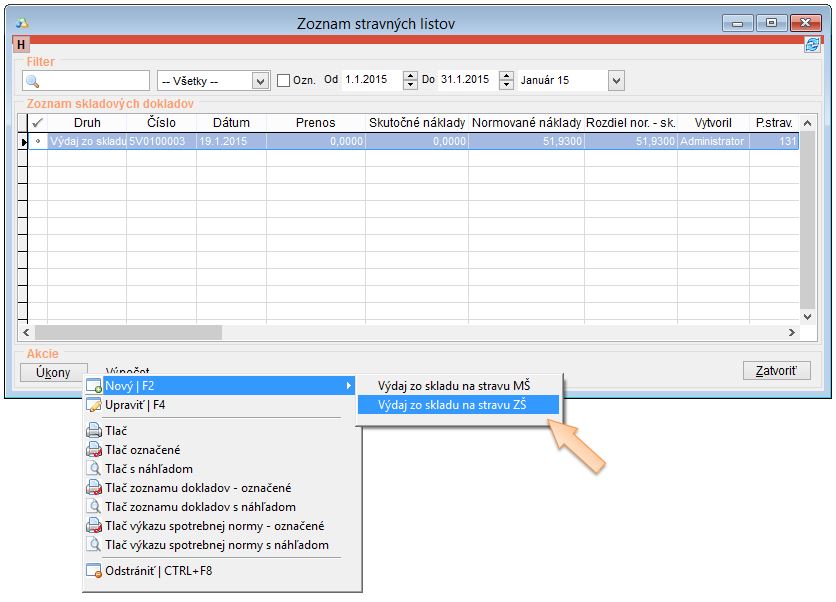The image size is (836, 602).
Task: Choose Výdaj zo skladu na stravu MŠ
Action: click(453, 385)
